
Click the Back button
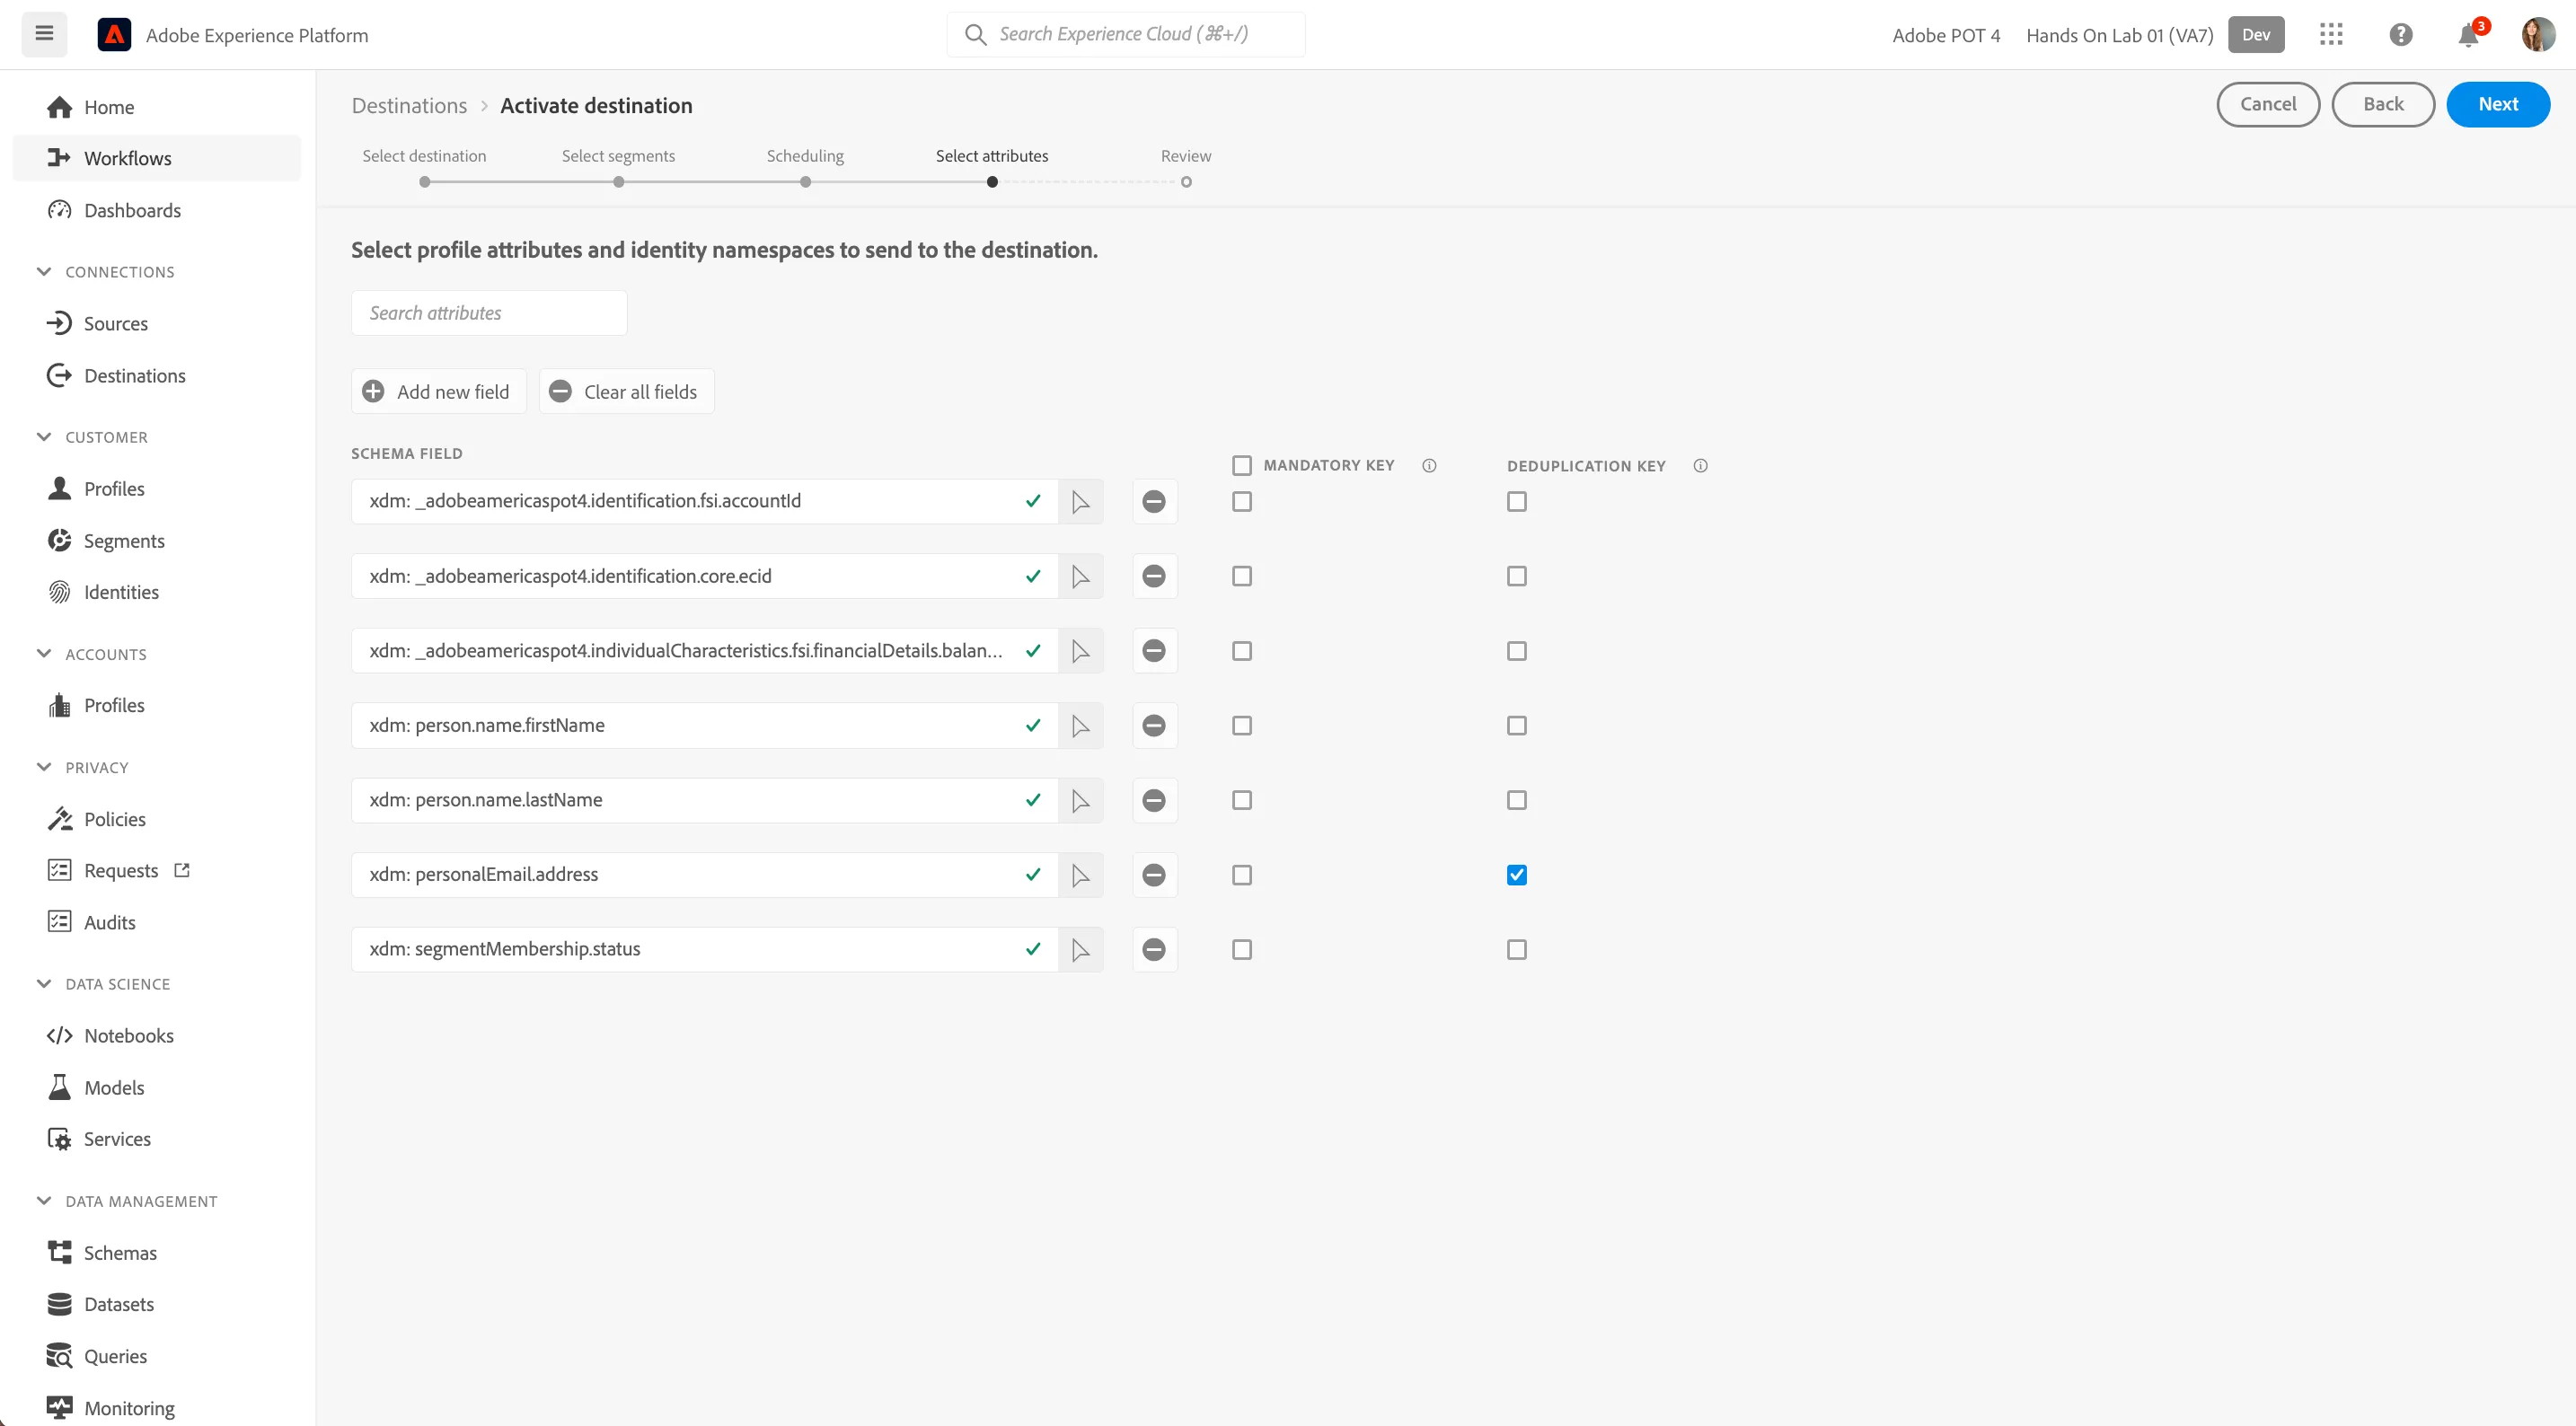[2382, 104]
